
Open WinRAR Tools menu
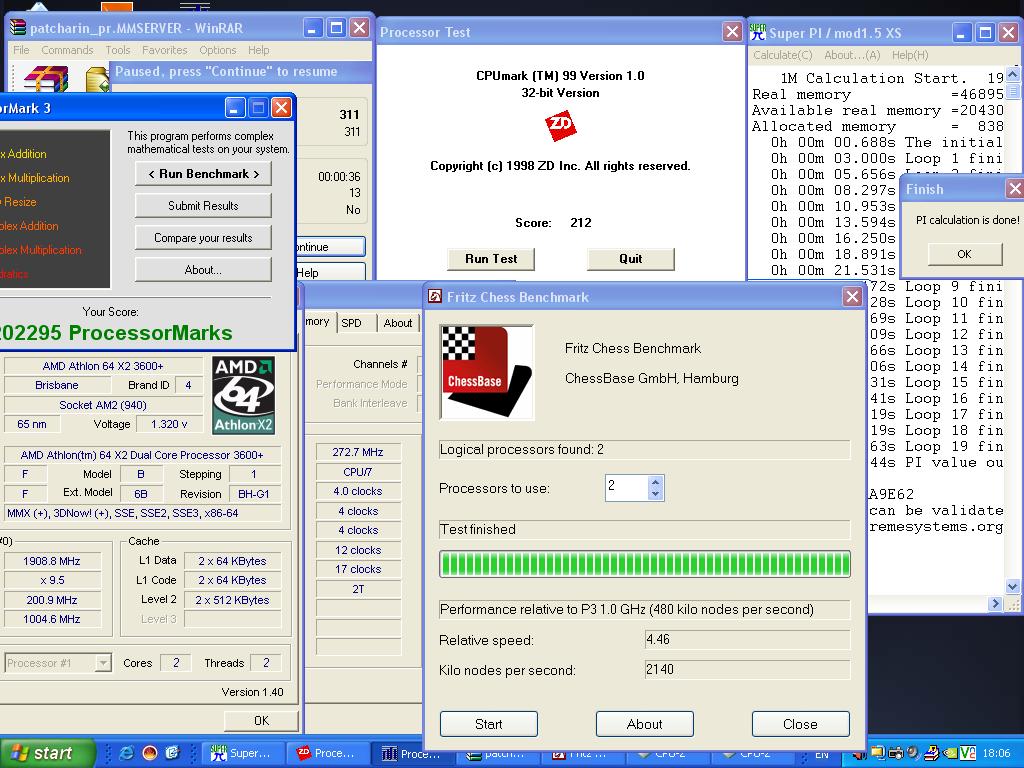point(118,50)
